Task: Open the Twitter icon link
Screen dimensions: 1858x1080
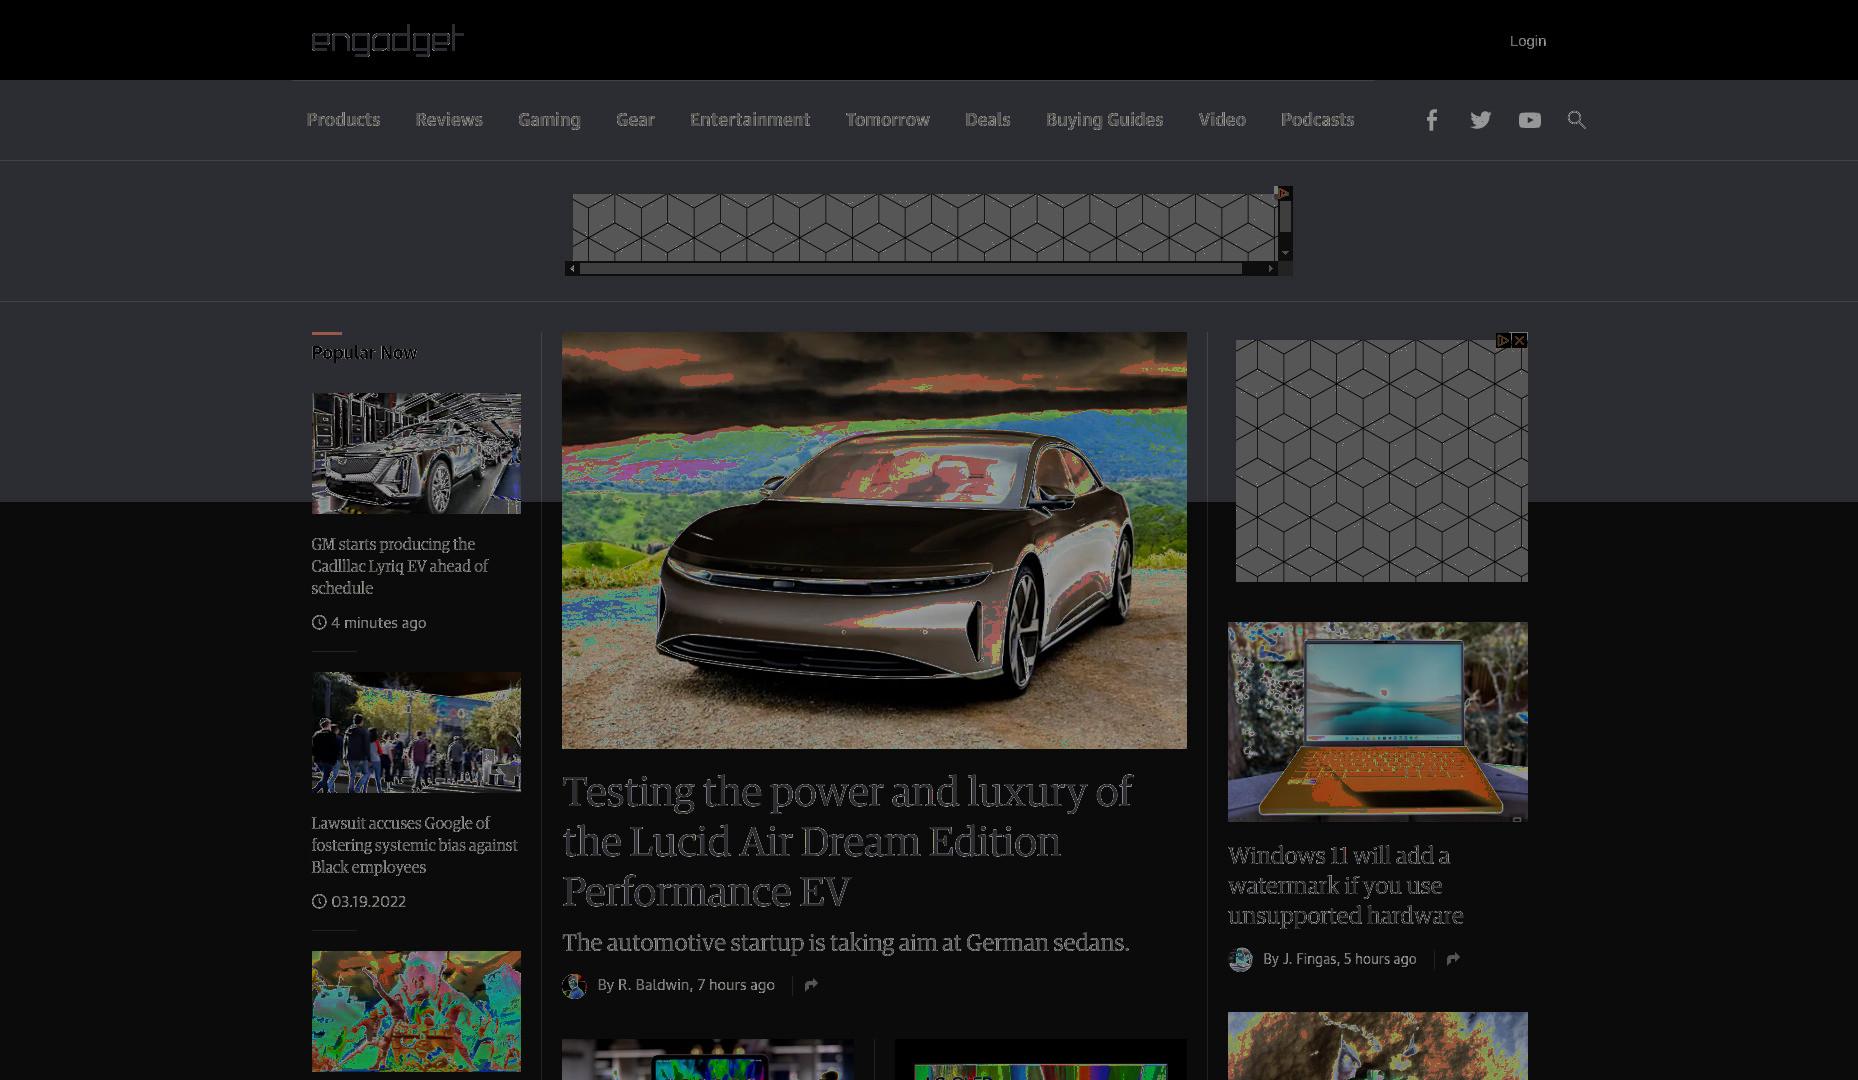Action: (x=1480, y=120)
